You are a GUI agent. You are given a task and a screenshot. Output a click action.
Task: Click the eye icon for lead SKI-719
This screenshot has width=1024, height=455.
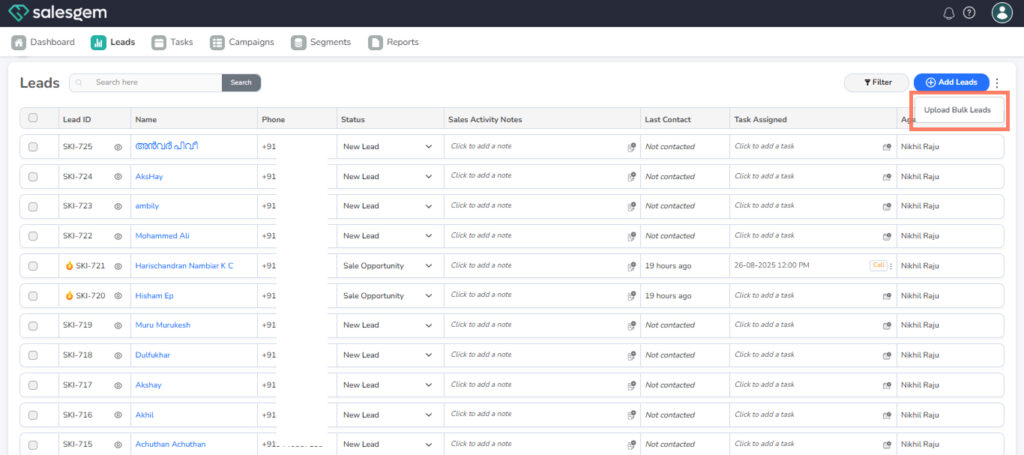pos(117,326)
